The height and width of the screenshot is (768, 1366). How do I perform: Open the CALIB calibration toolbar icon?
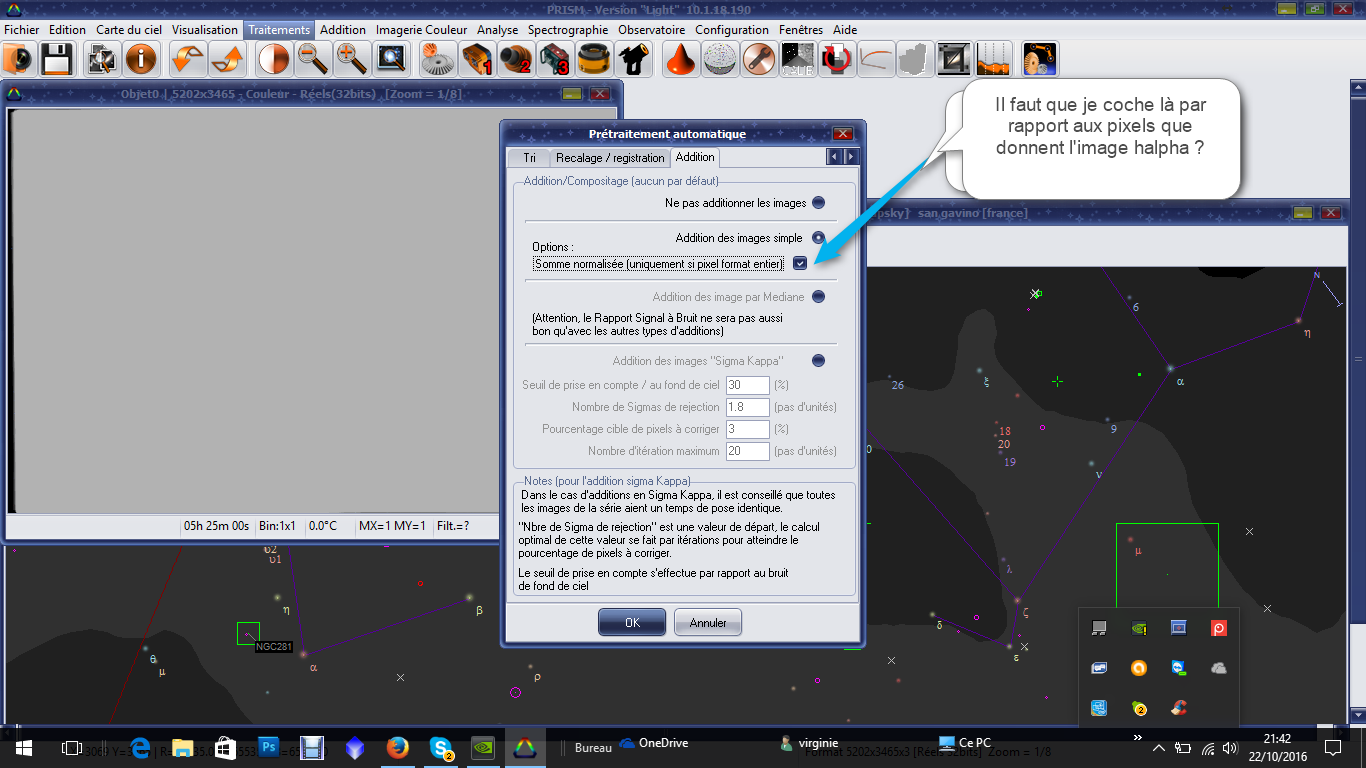797,60
